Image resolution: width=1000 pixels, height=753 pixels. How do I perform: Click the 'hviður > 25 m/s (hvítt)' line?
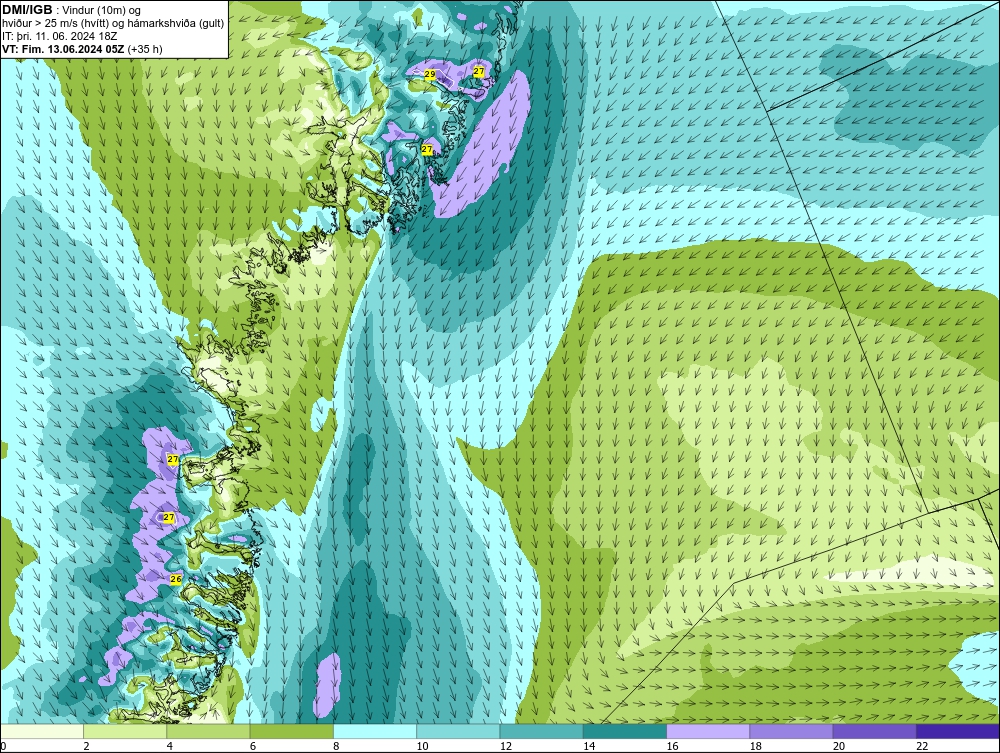57,24
